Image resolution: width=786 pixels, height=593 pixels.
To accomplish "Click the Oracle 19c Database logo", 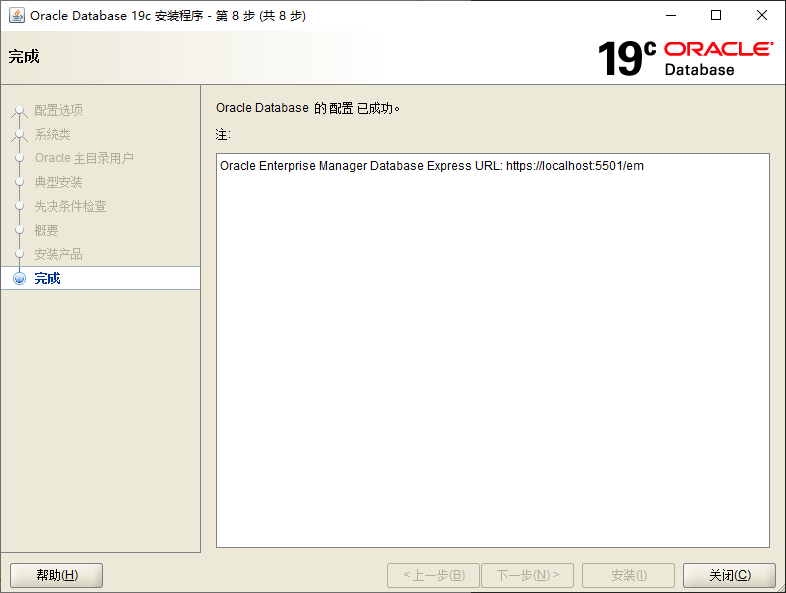I will [x=685, y=58].
